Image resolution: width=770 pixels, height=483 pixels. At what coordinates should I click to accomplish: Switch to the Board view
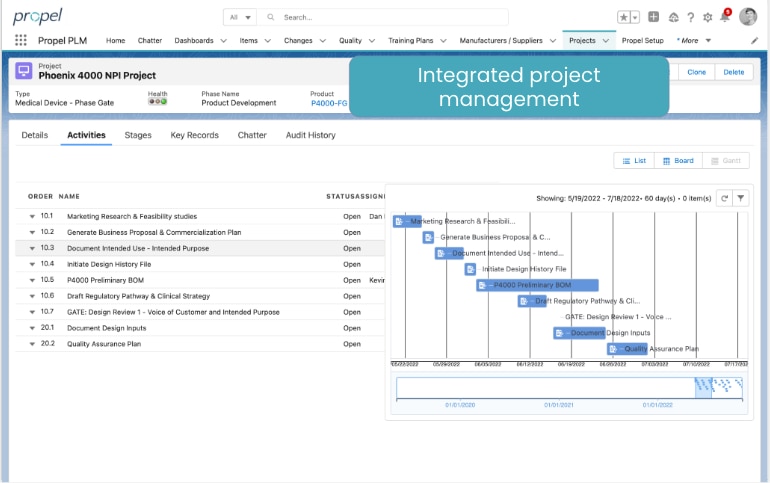(x=678, y=160)
